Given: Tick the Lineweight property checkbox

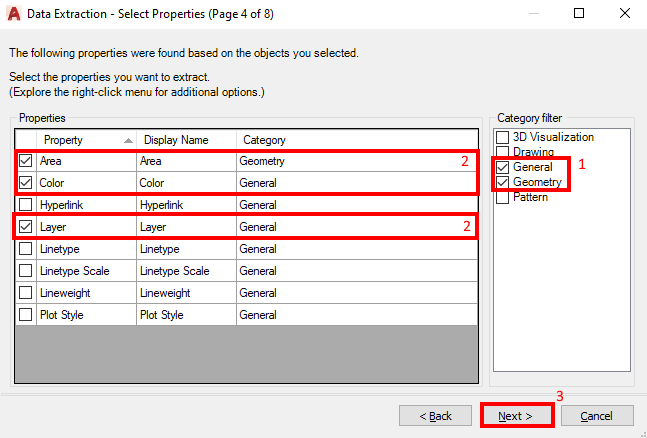Looking at the screenshot, I should [x=26, y=293].
